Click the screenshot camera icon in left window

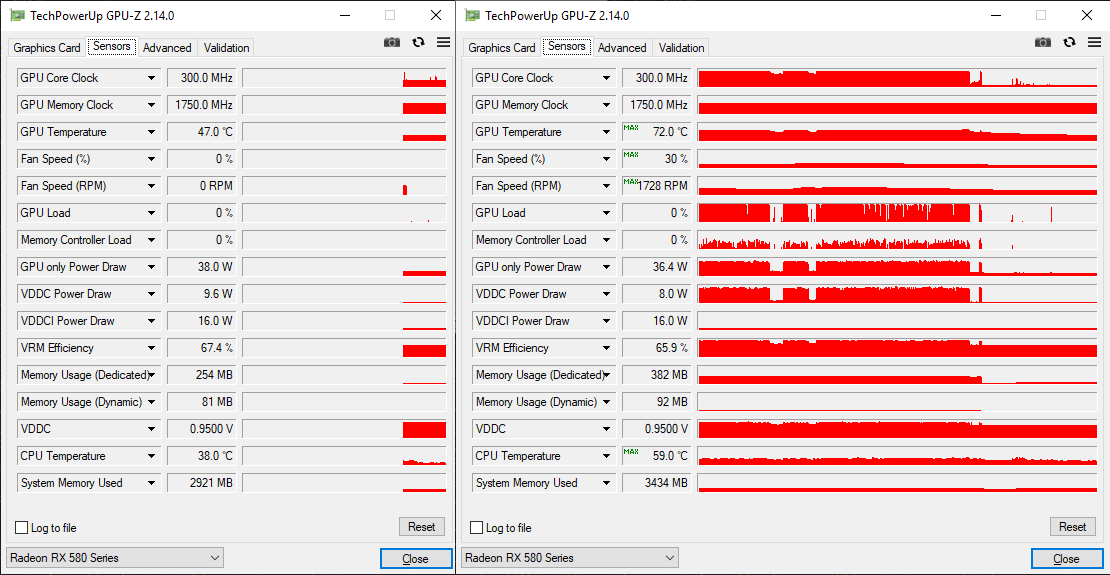pyautogui.click(x=391, y=42)
